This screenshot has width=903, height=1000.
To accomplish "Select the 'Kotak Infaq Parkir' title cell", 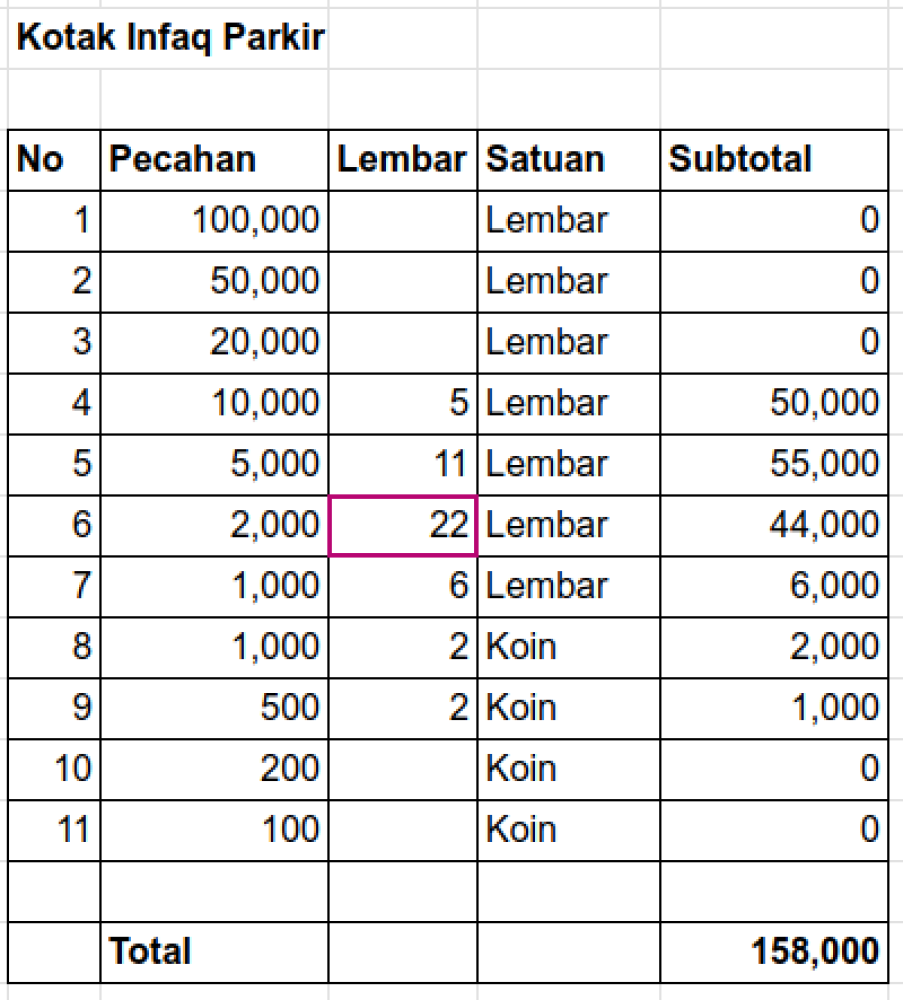I will pyautogui.click(x=170, y=40).
